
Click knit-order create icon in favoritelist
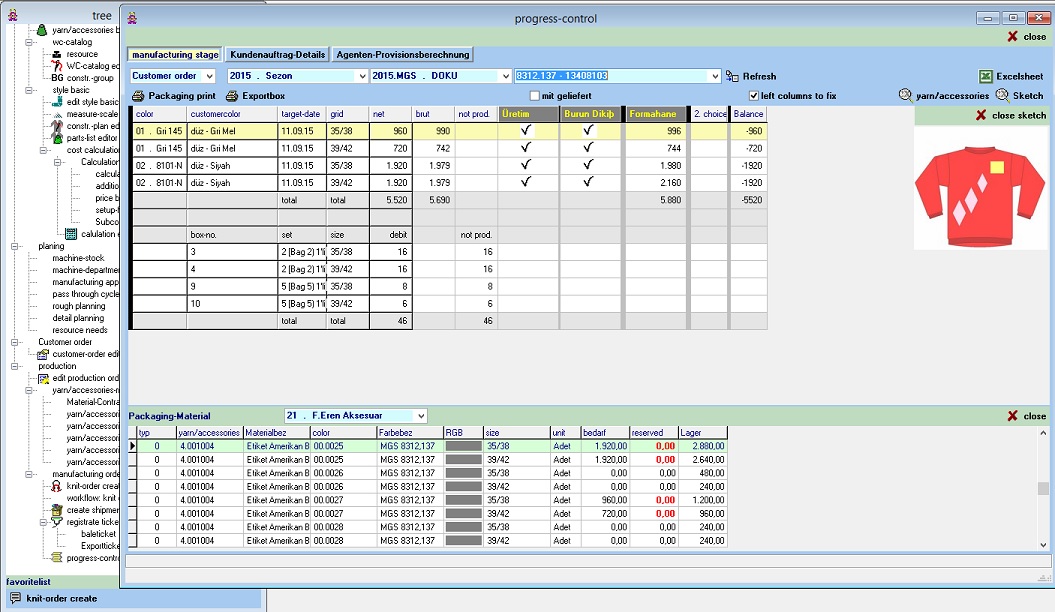click(15, 598)
